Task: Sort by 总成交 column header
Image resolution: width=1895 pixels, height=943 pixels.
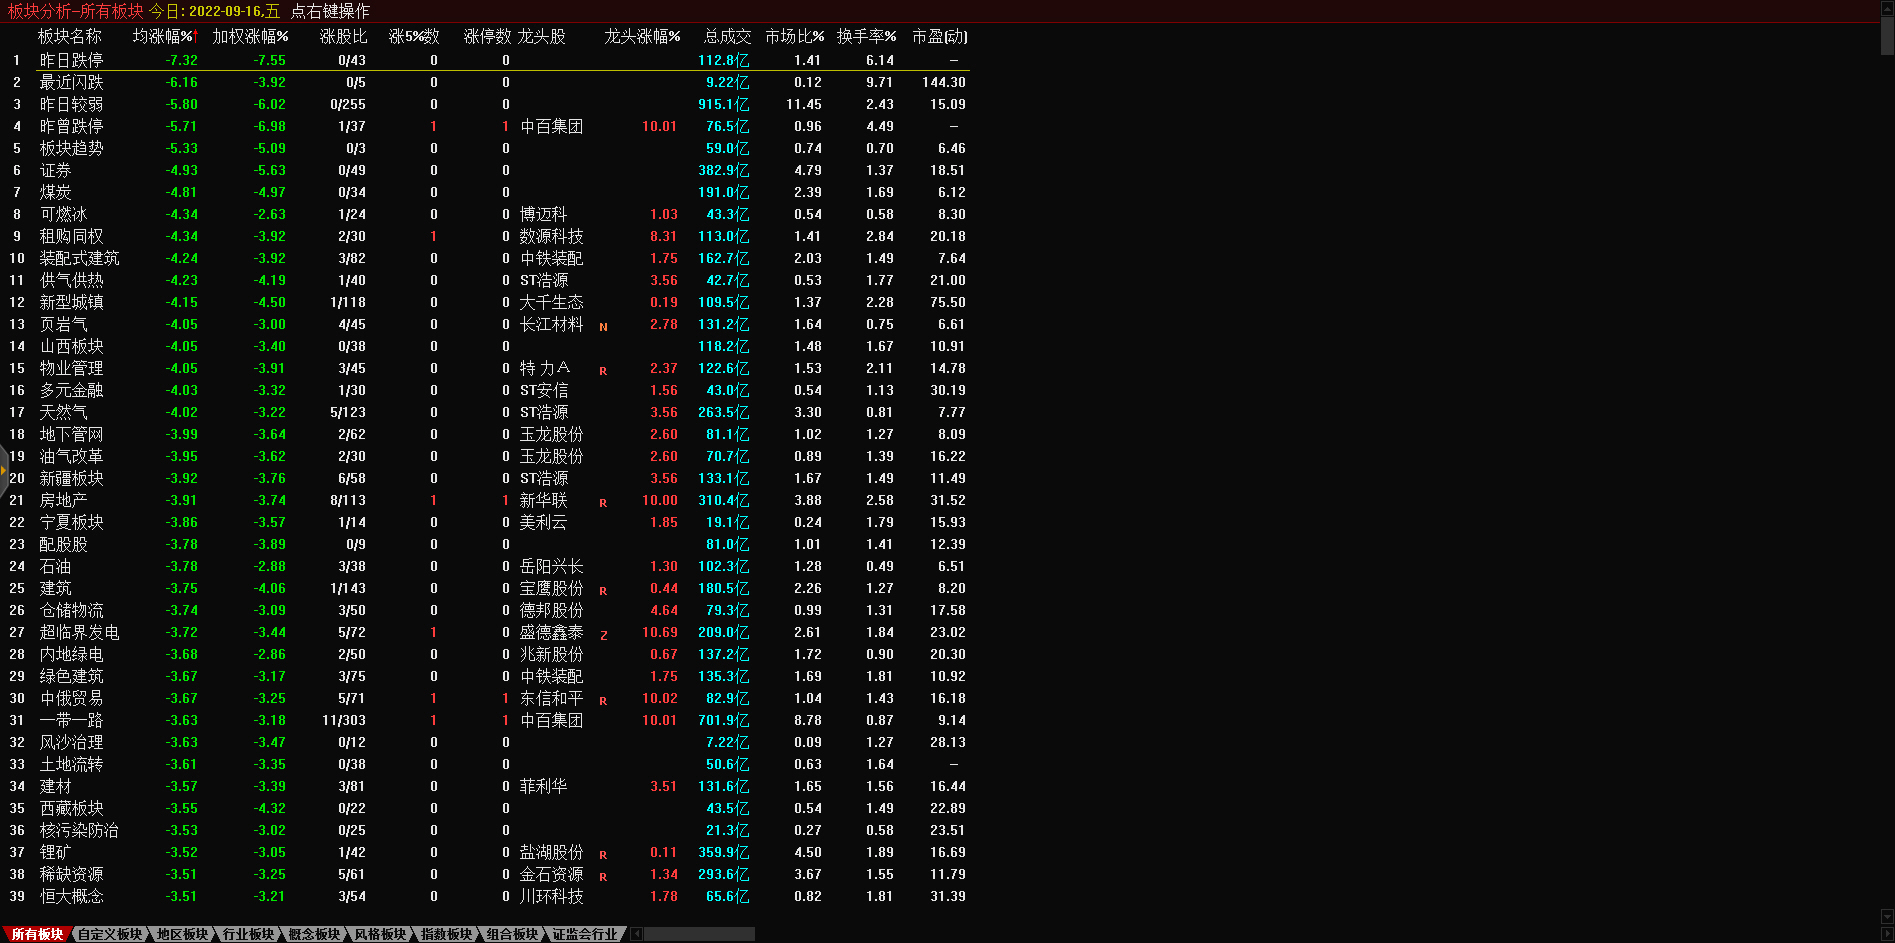Action: pos(726,36)
